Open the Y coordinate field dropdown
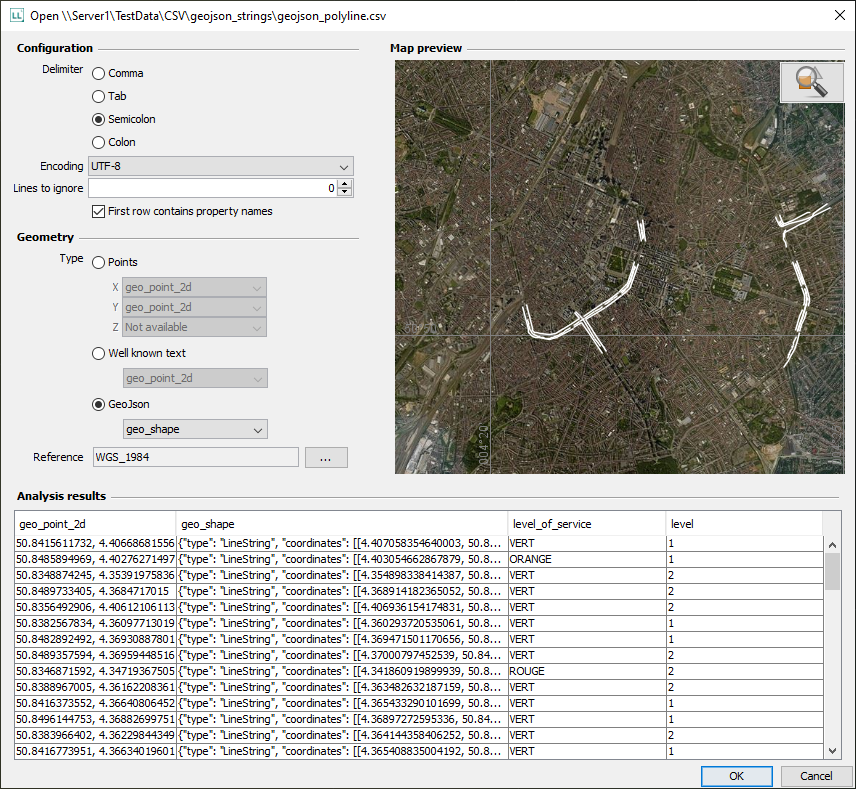856x789 pixels. tap(194, 307)
